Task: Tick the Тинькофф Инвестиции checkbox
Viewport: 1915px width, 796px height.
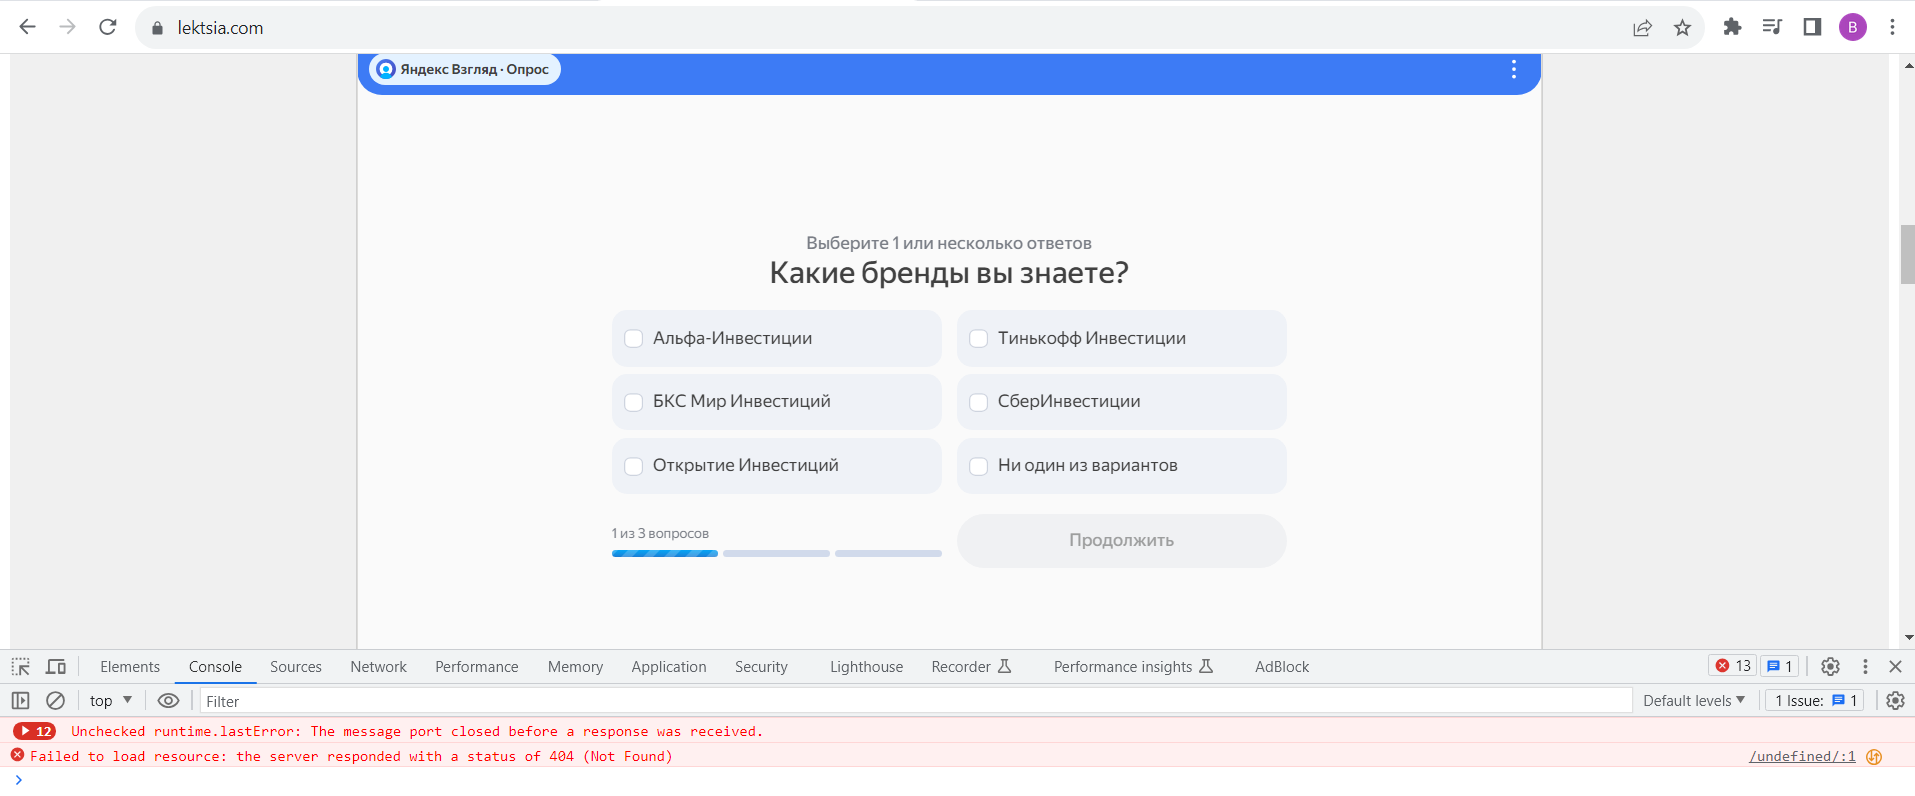Action: click(979, 339)
